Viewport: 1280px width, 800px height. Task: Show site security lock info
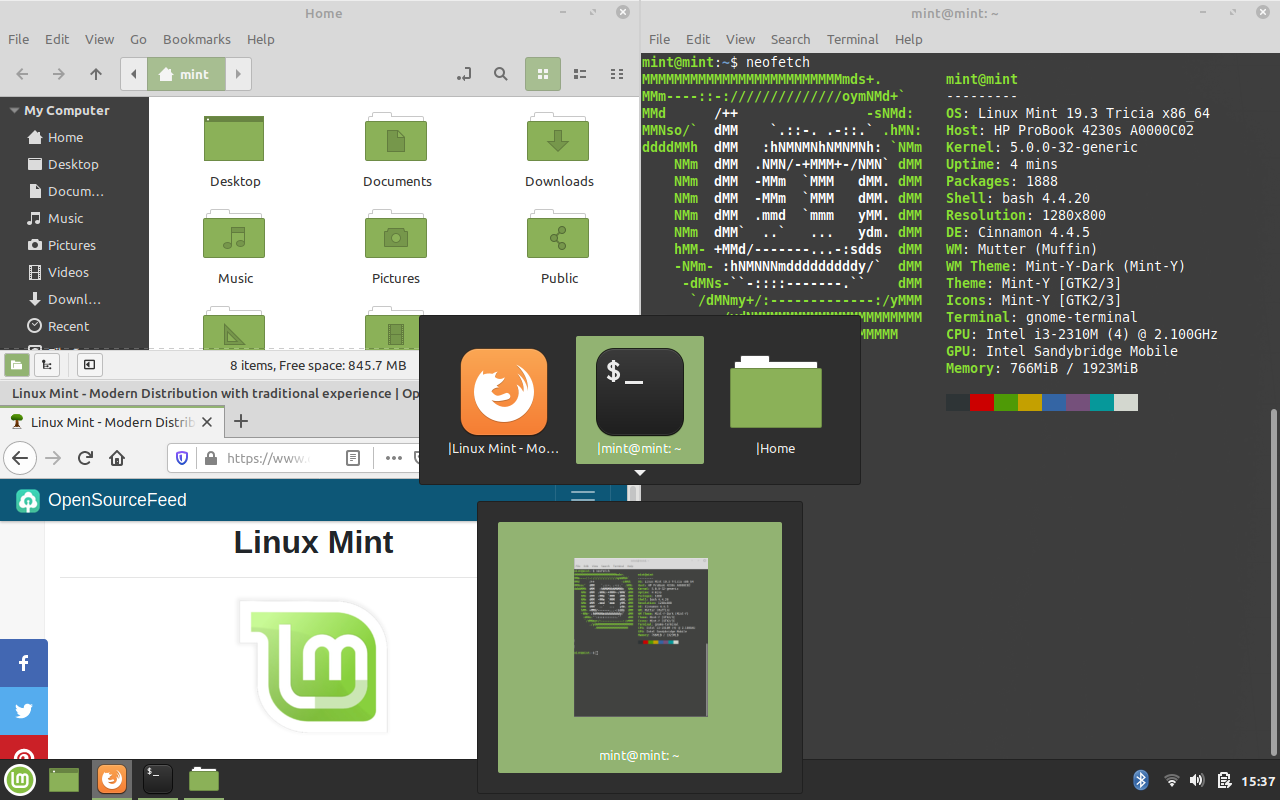coord(210,458)
